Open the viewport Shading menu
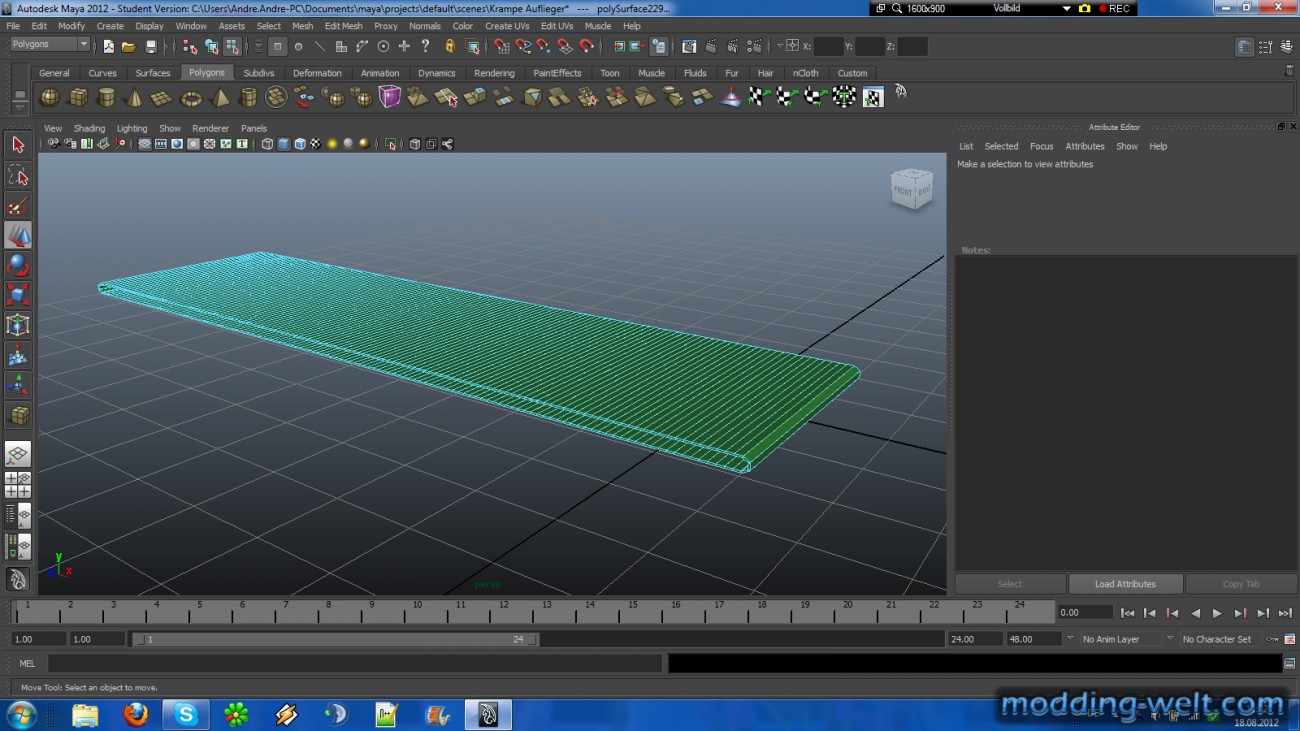Viewport: 1300px width, 731px height. (89, 128)
